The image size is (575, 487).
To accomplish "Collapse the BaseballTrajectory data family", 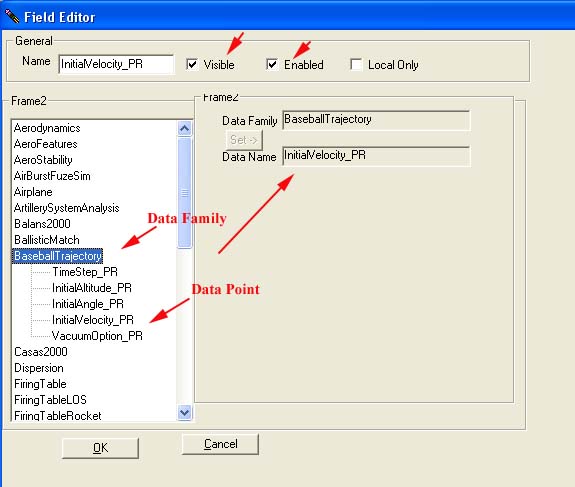I will (58, 256).
